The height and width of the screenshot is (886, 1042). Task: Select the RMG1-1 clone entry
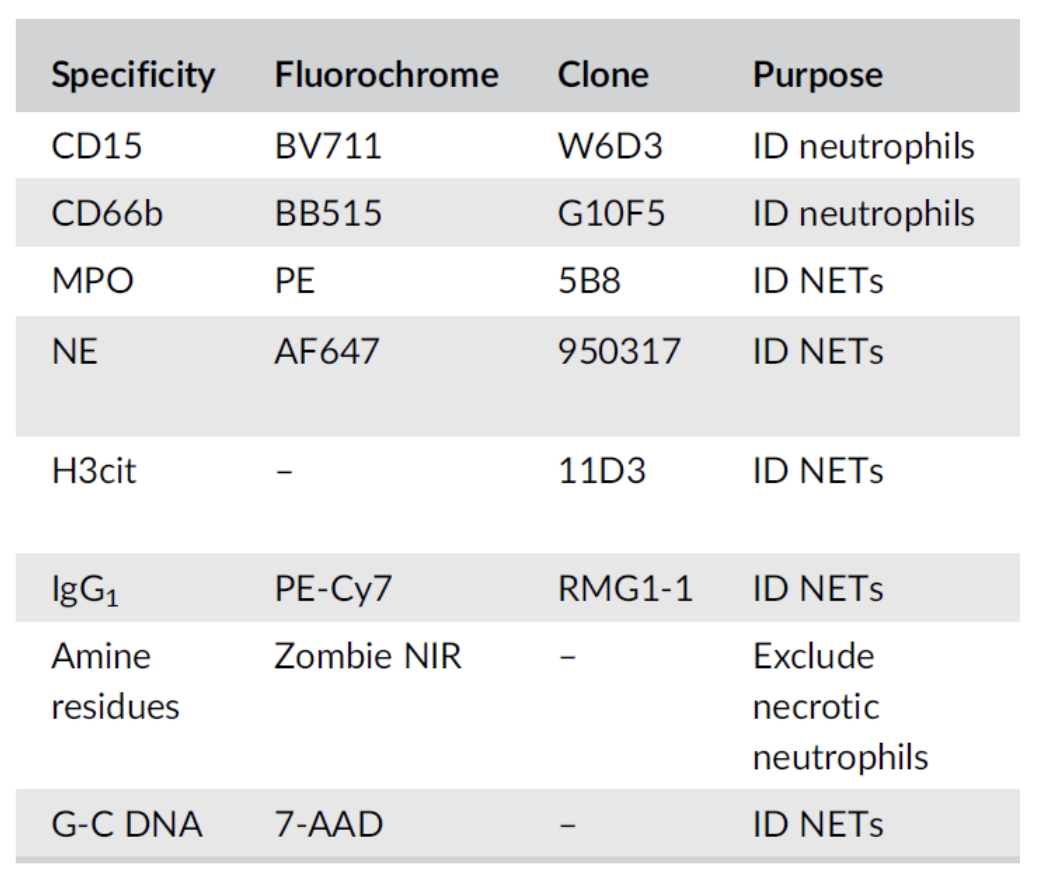click(x=625, y=588)
